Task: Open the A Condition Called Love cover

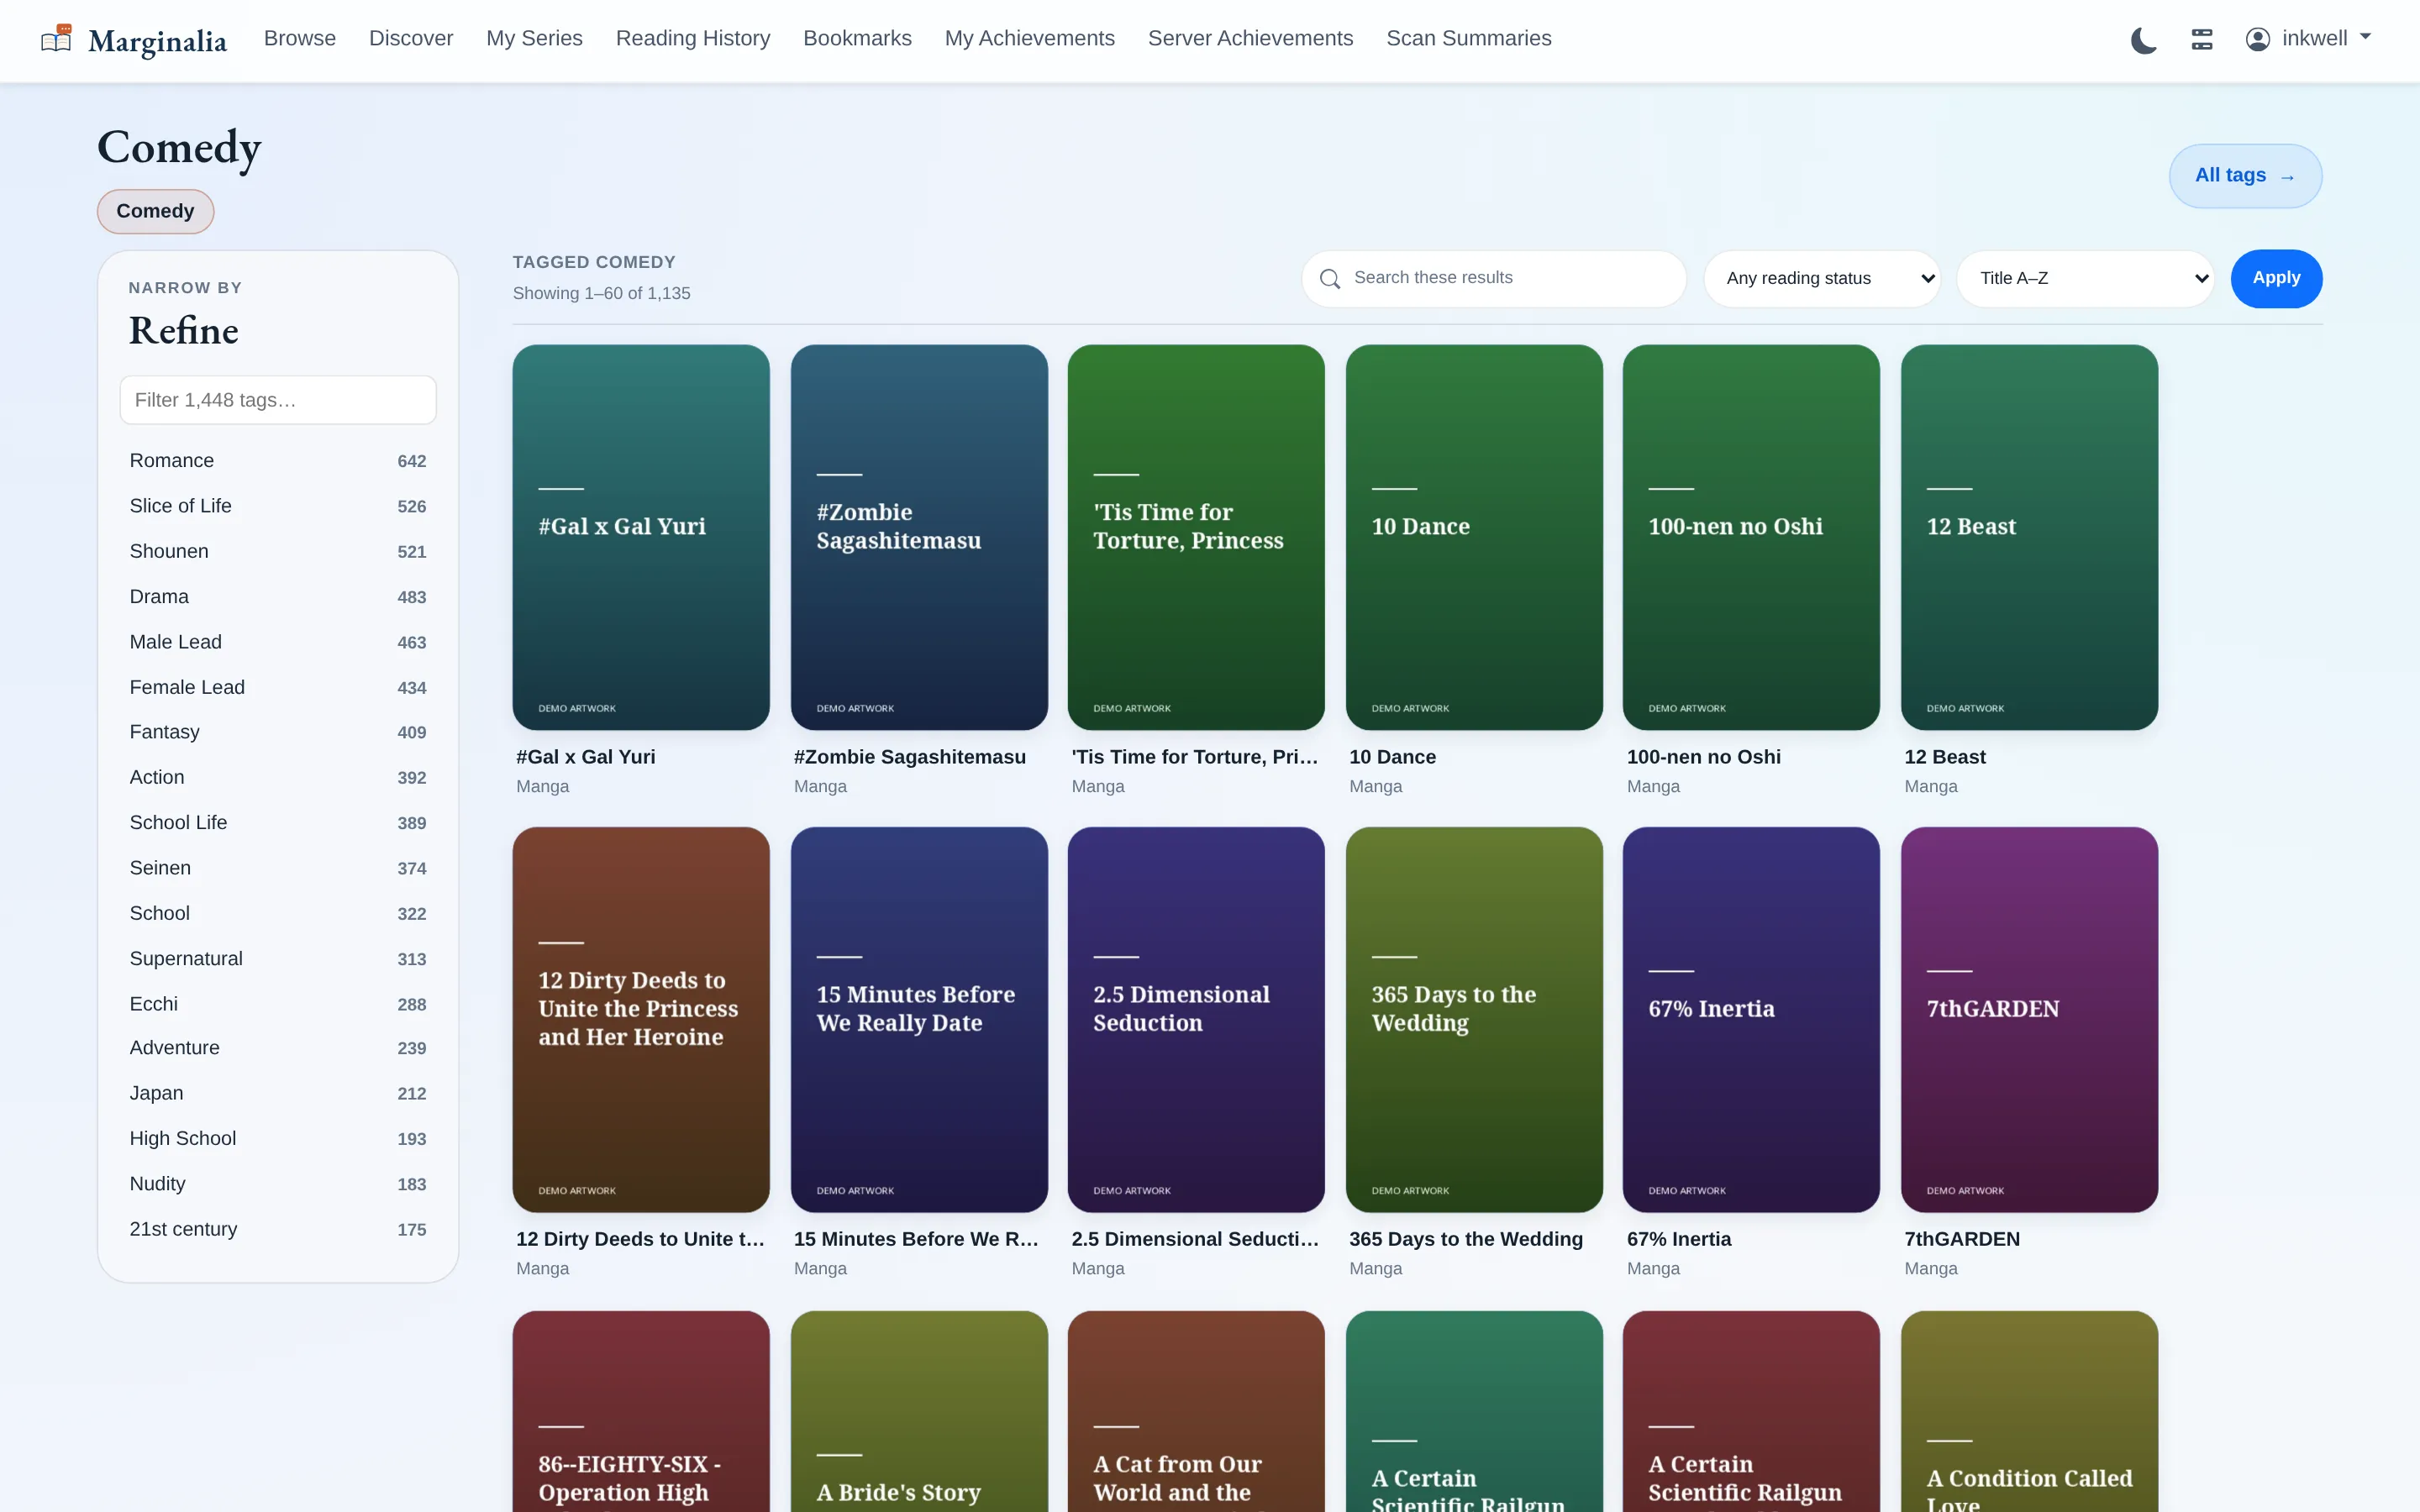Action: pyautogui.click(x=2029, y=1411)
